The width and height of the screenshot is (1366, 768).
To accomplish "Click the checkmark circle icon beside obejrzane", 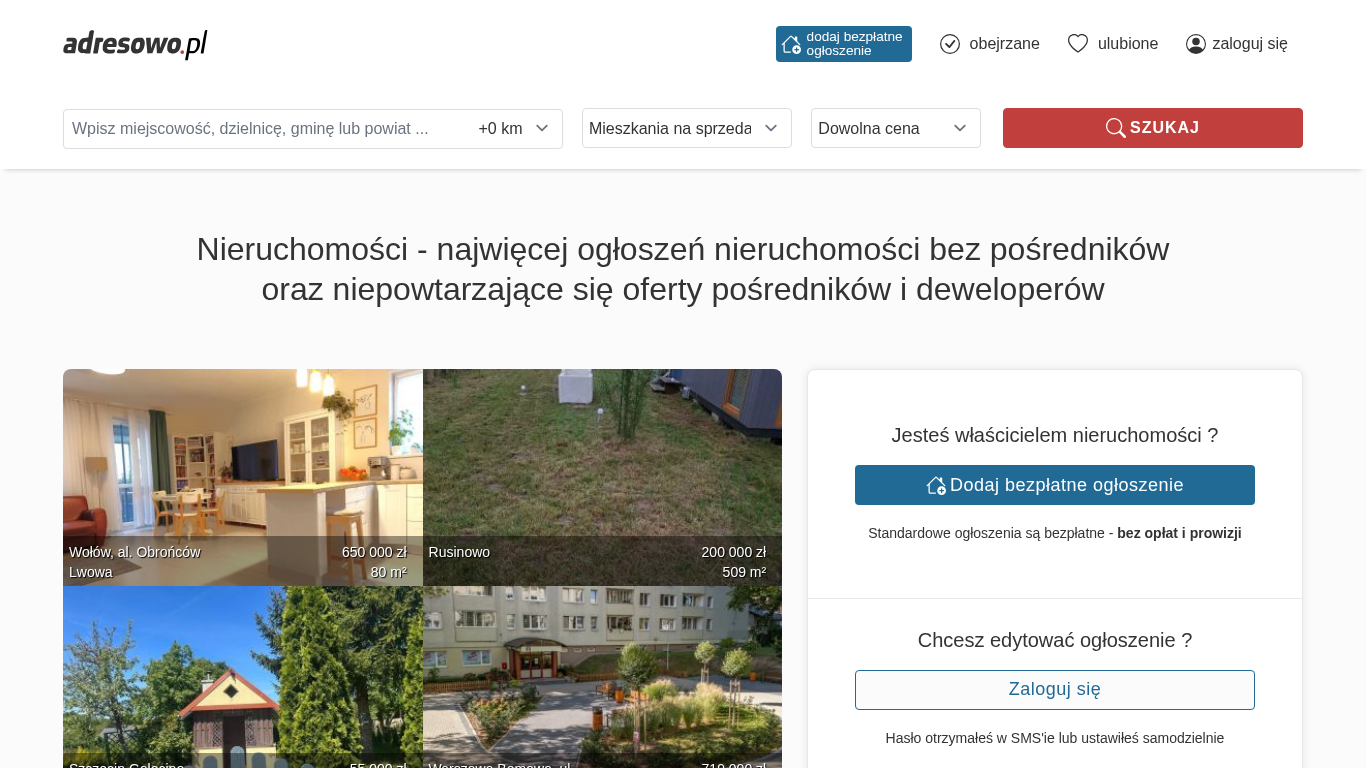I will coord(950,44).
